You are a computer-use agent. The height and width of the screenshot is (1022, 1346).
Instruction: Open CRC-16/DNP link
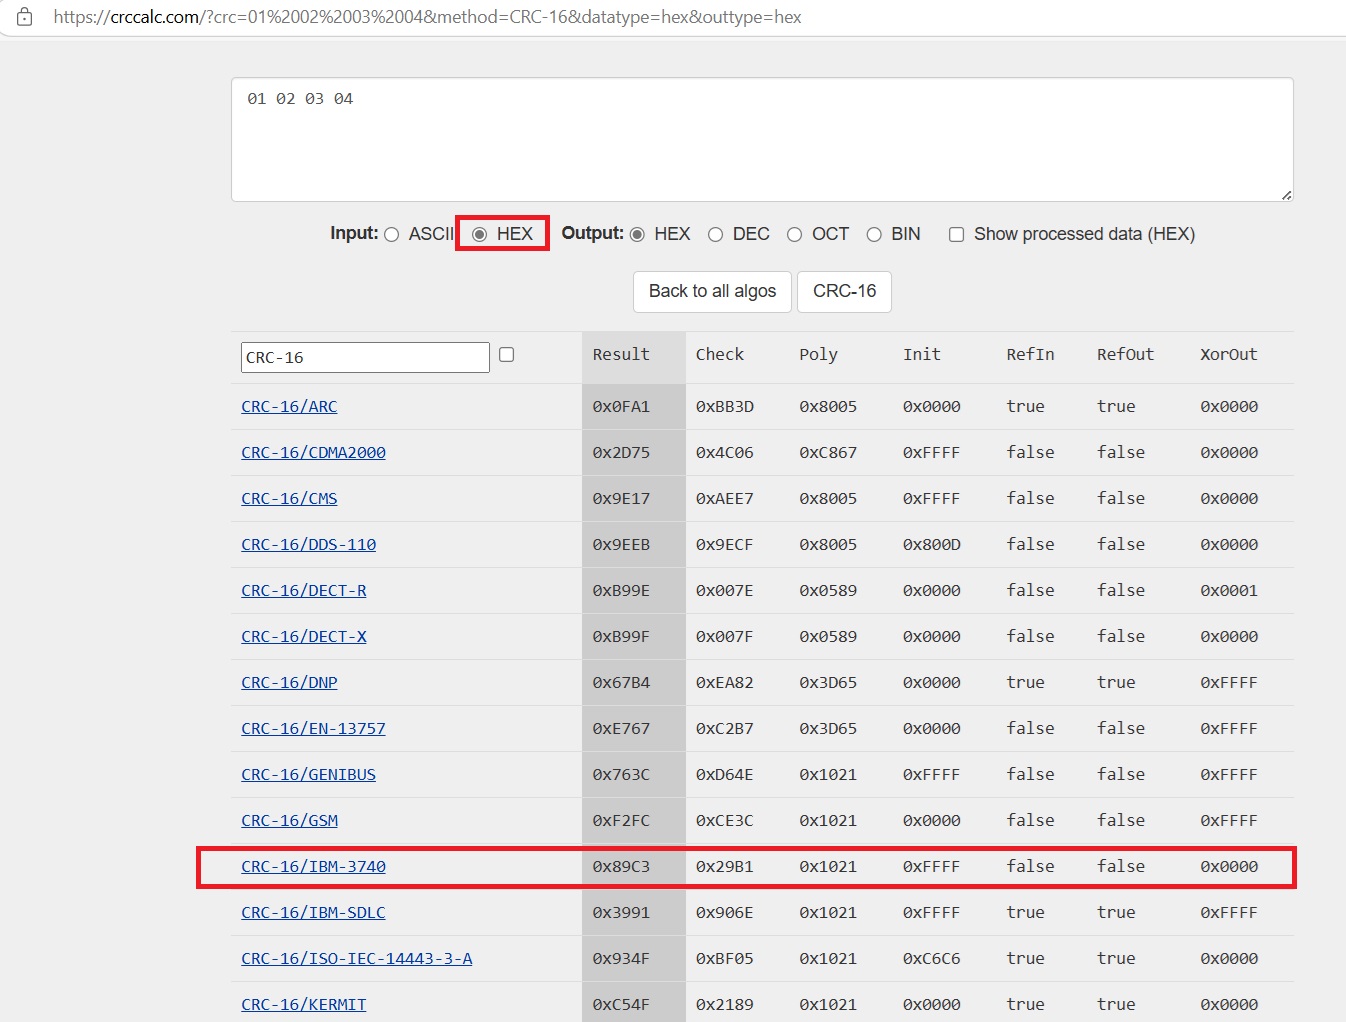click(289, 682)
